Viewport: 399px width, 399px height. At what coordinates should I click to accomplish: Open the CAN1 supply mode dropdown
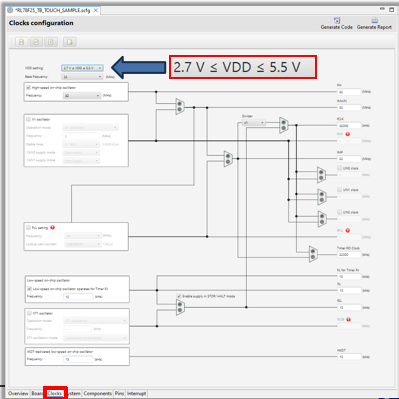coord(81,161)
